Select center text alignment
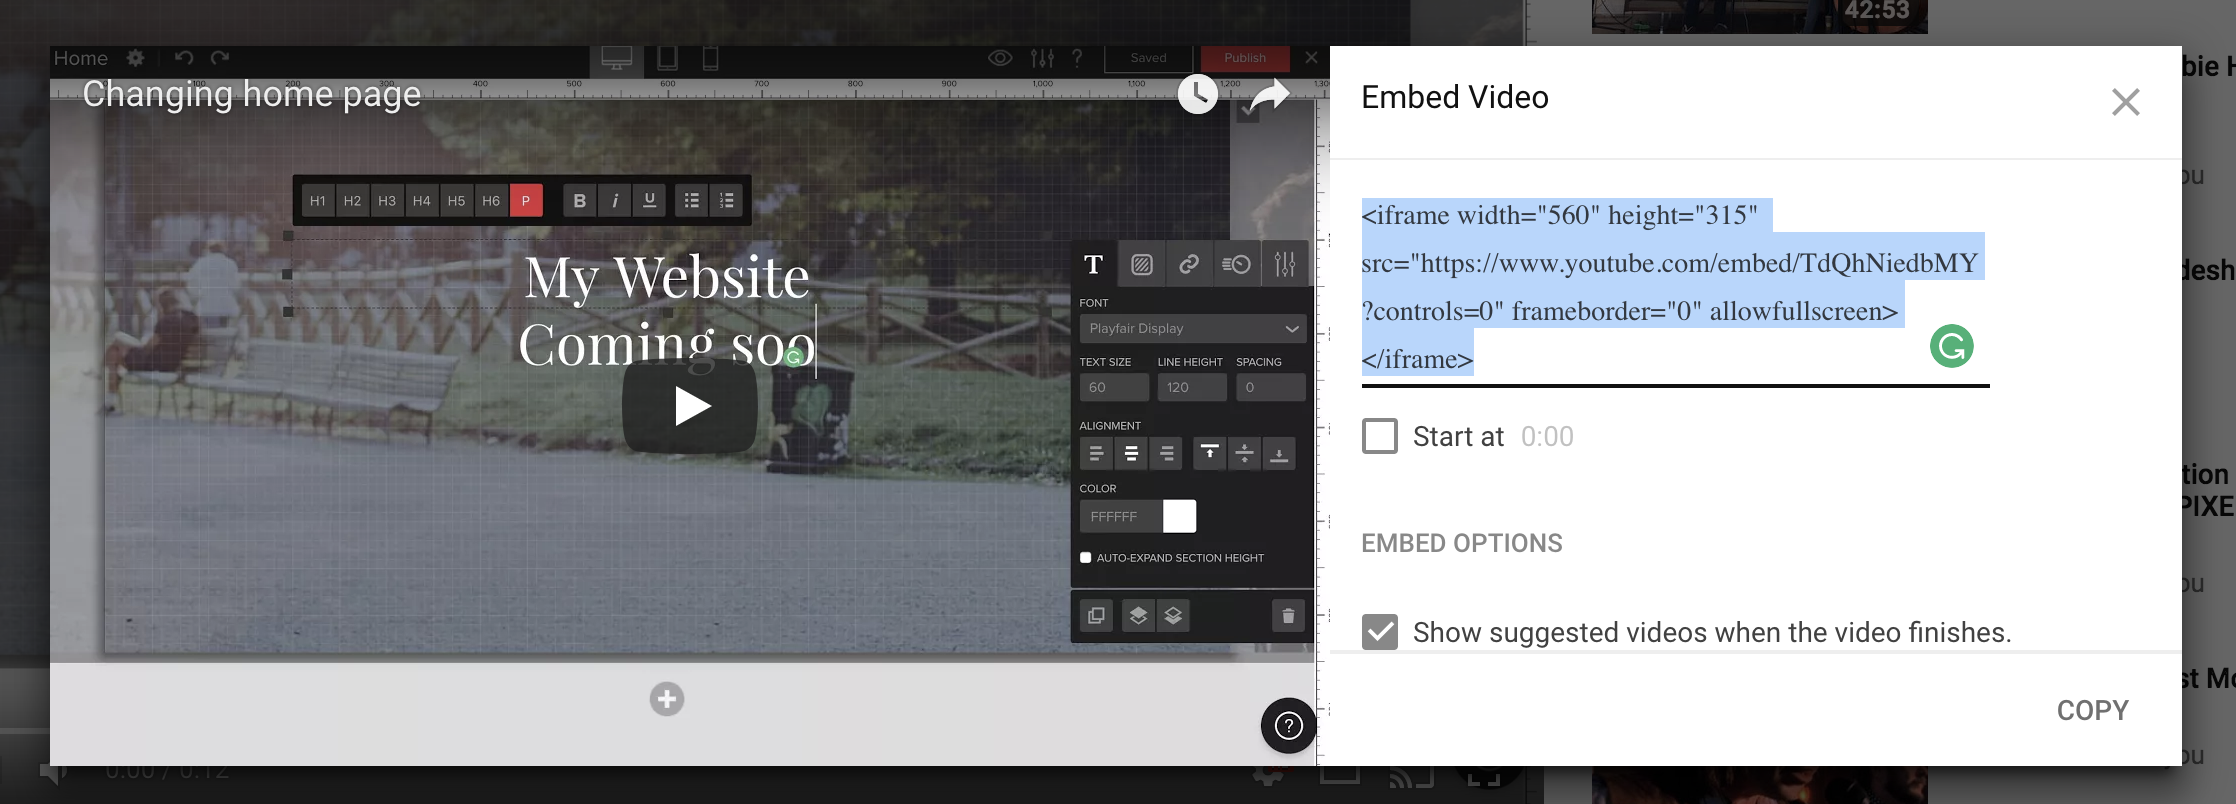Viewport: 2236px width, 804px height. click(x=1131, y=454)
